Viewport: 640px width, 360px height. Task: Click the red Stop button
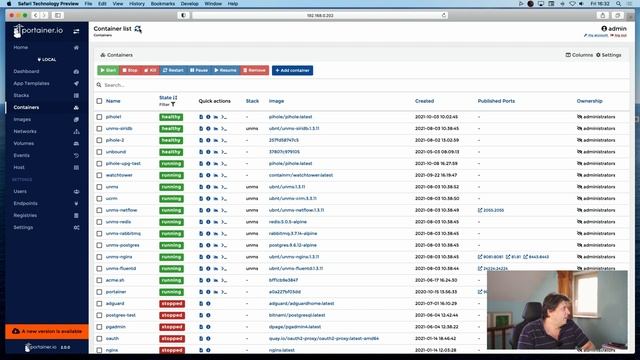point(130,70)
